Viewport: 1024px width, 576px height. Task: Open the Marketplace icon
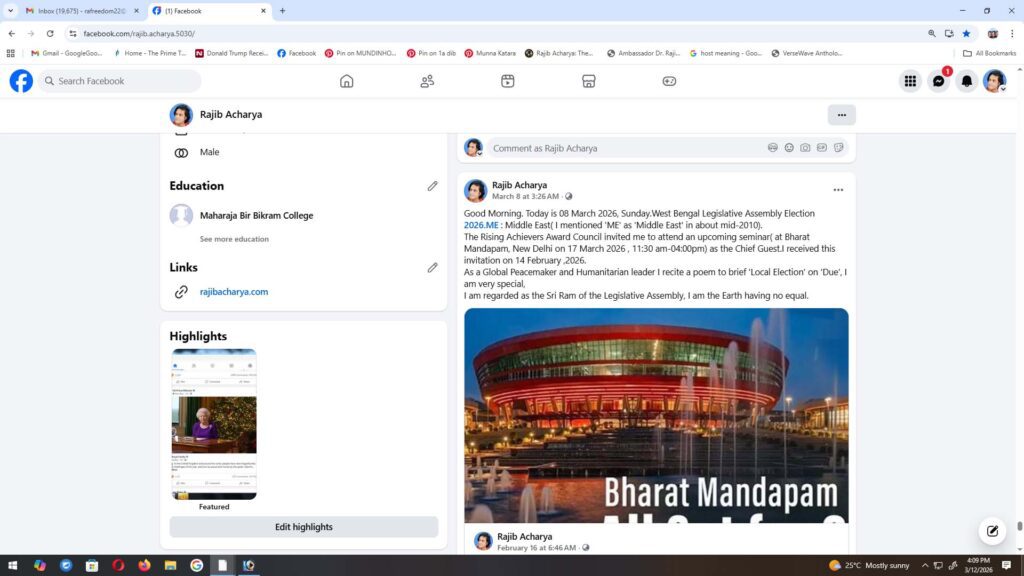[x=589, y=81]
